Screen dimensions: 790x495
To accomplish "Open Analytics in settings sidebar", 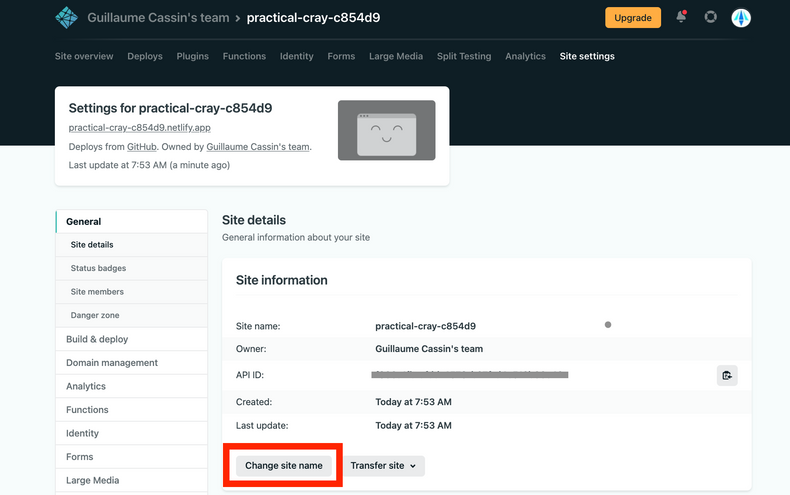I will tap(131, 386).
